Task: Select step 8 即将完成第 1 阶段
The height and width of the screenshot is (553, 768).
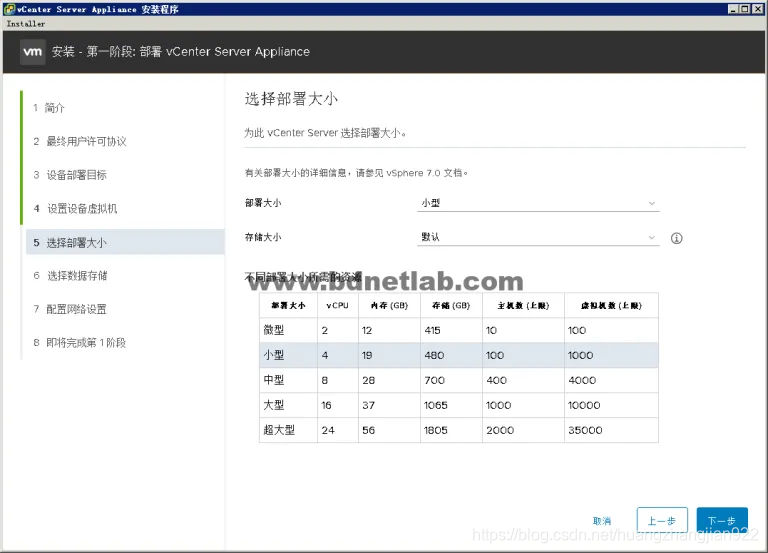Action: [x=79, y=343]
